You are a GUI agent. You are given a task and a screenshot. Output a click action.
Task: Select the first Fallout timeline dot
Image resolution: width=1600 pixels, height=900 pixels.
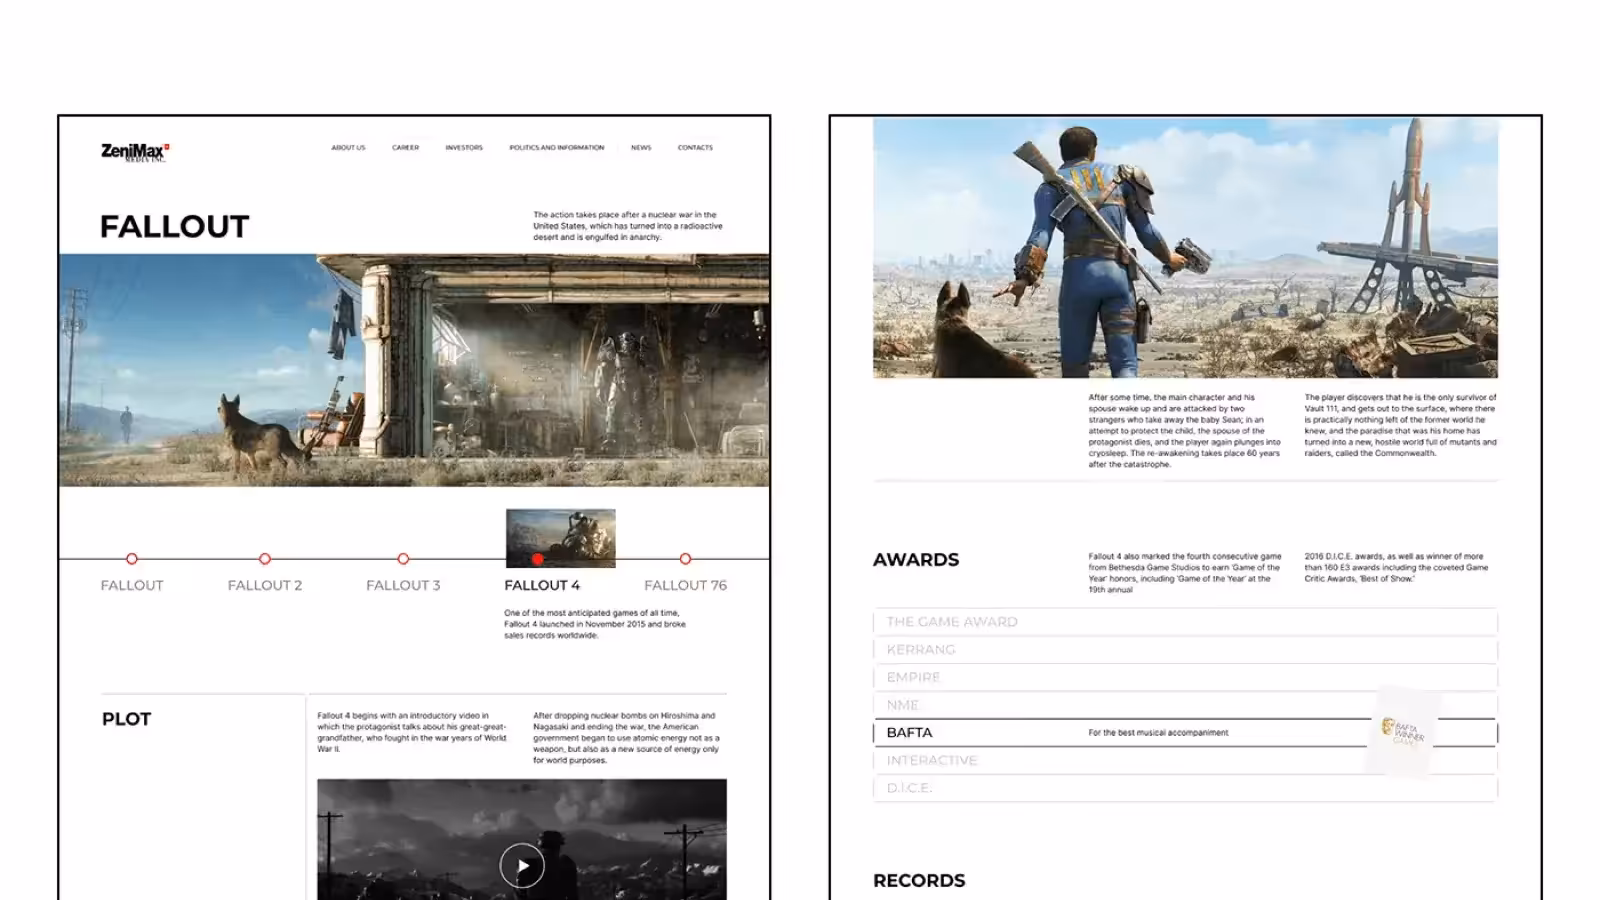tap(132, 559)
